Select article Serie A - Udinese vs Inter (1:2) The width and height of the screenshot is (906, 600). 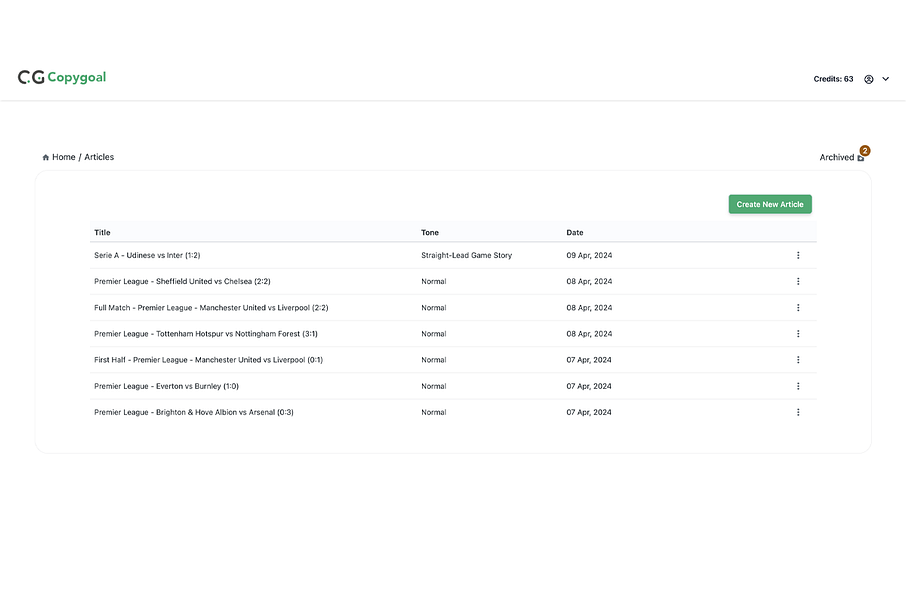tap(147, 255)
